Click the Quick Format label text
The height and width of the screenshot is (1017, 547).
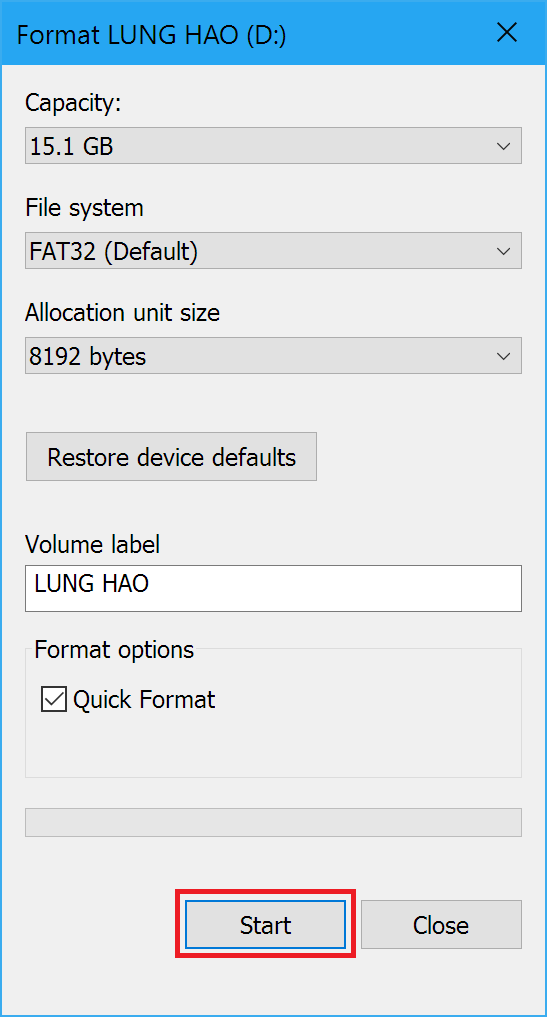[144, 700]
